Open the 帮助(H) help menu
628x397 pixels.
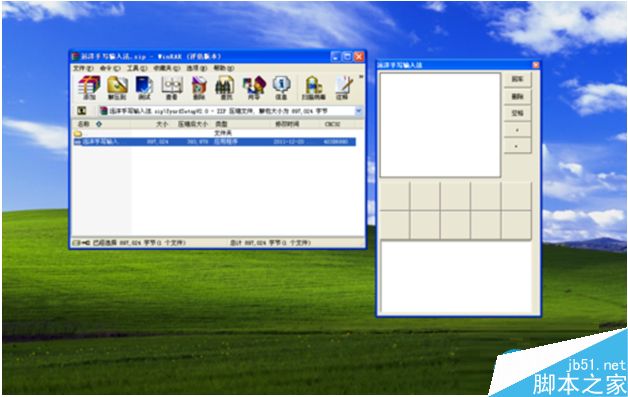(223, 69)
